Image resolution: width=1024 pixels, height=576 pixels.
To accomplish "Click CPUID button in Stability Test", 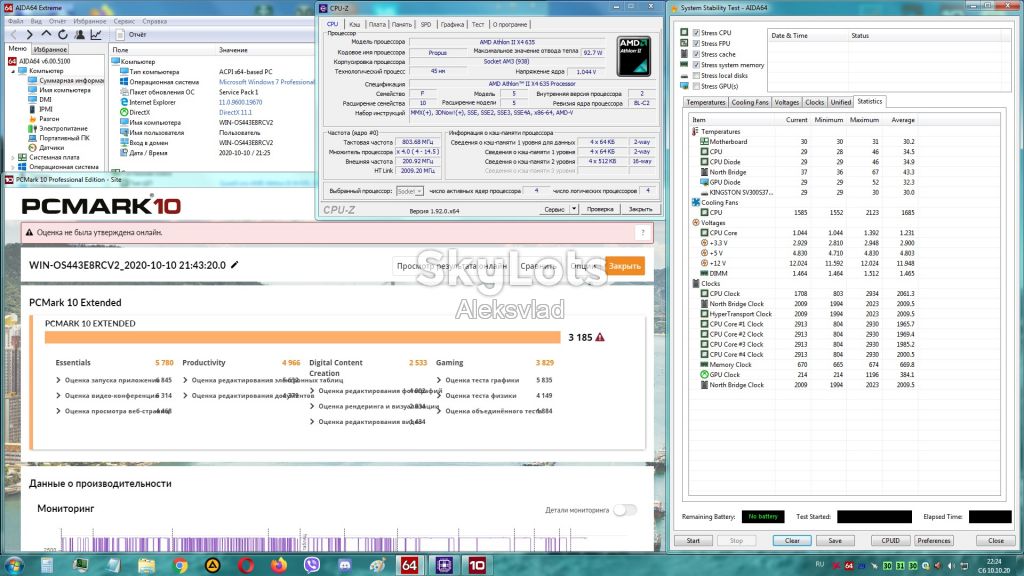I will pyautogui.click(x=890, y=541).
